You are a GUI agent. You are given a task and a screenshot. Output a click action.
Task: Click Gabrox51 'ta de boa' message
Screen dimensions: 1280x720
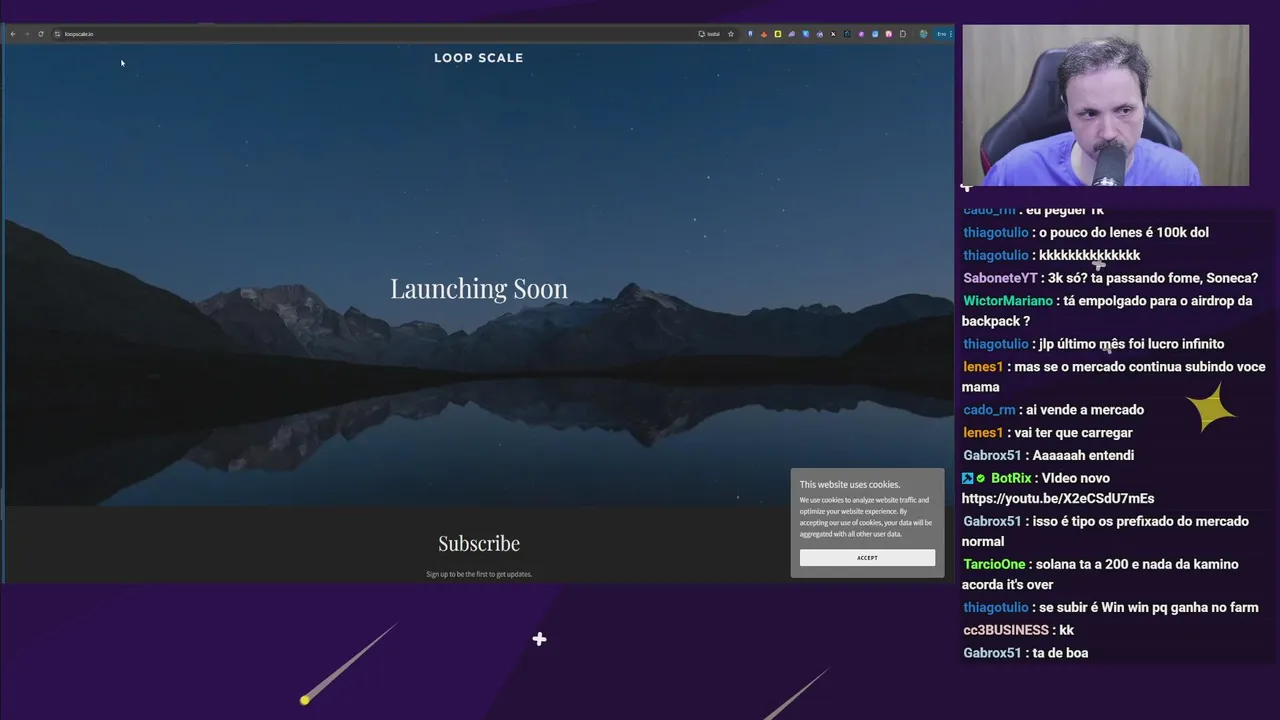coord(1060,653)
